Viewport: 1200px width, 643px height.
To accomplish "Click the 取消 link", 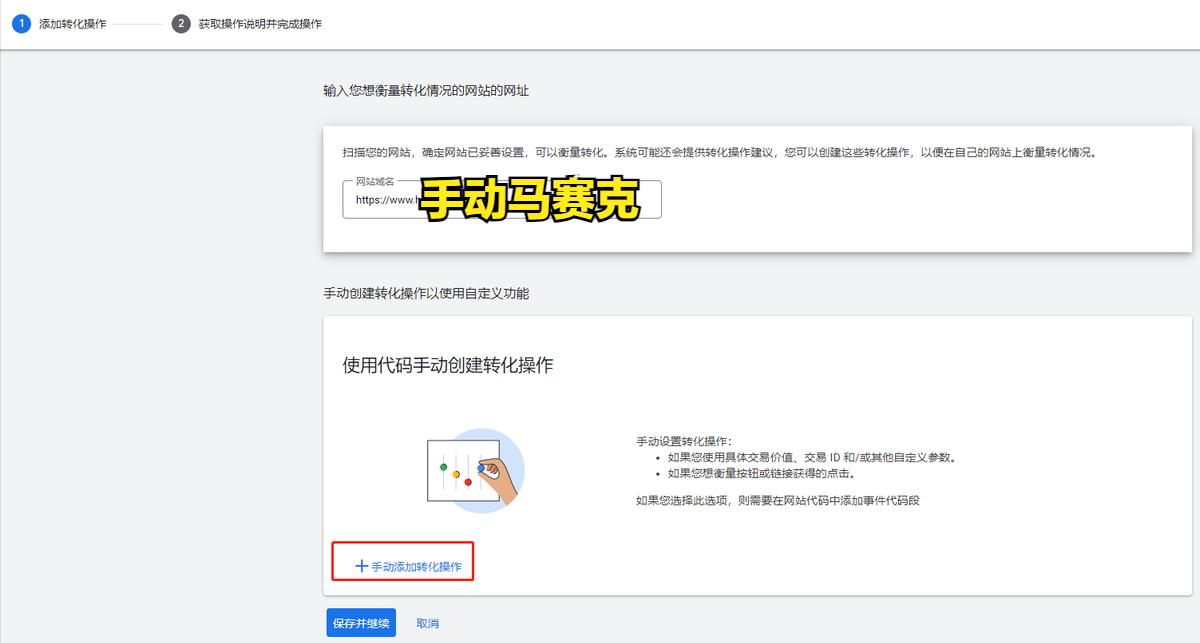I will [x=427, y=622].
